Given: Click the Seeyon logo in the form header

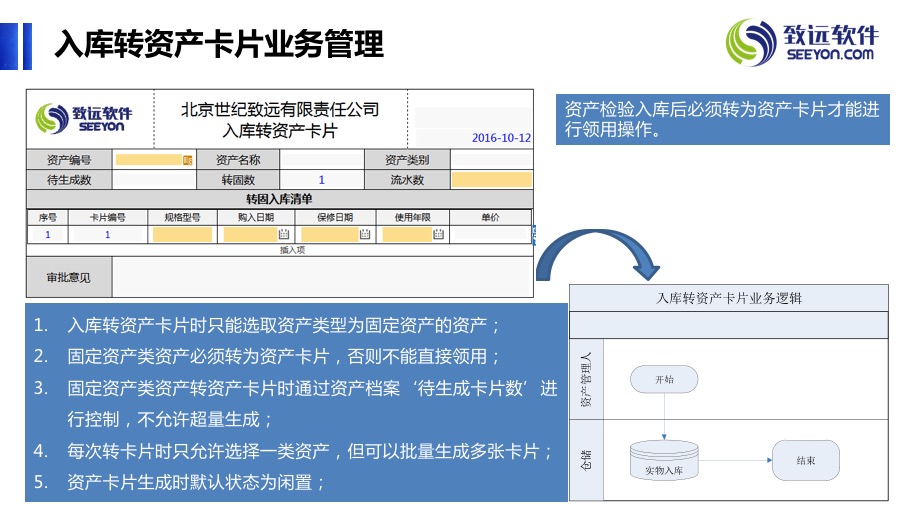Looking at the screenshot, I should pyautogui.click(x=84, y=119).
